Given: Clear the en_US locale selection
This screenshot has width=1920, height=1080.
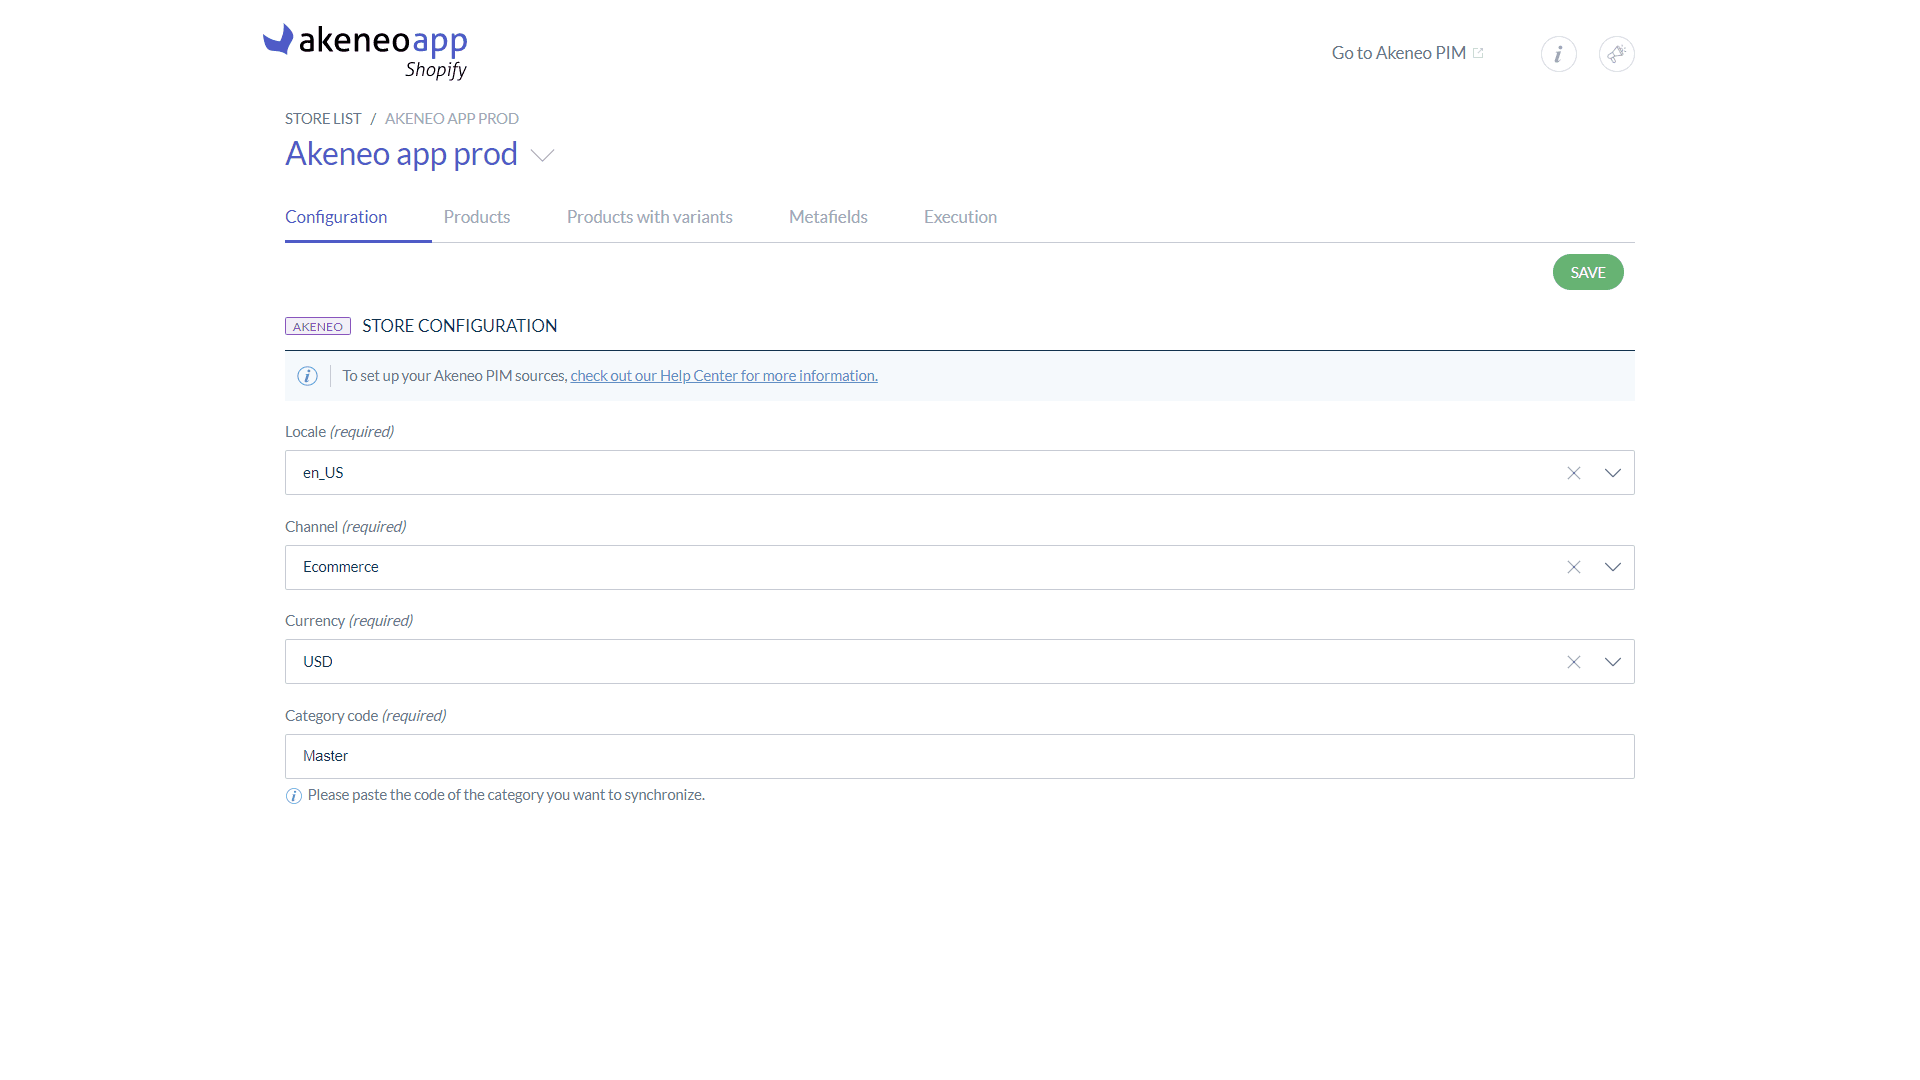Looking at the screenshot, I should [x=1573, y=473].
